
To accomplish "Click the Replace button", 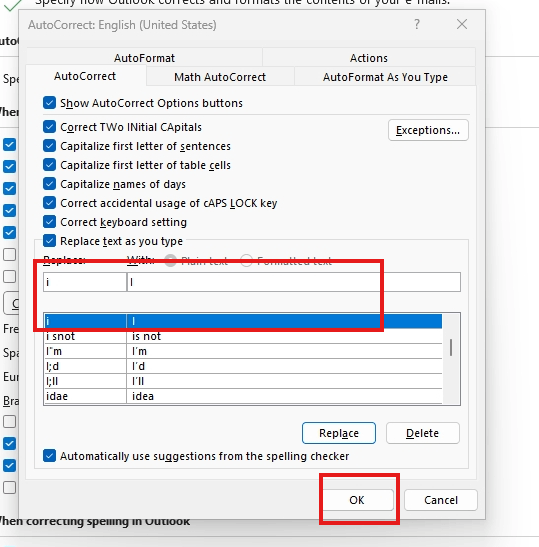I will (339, 433).
